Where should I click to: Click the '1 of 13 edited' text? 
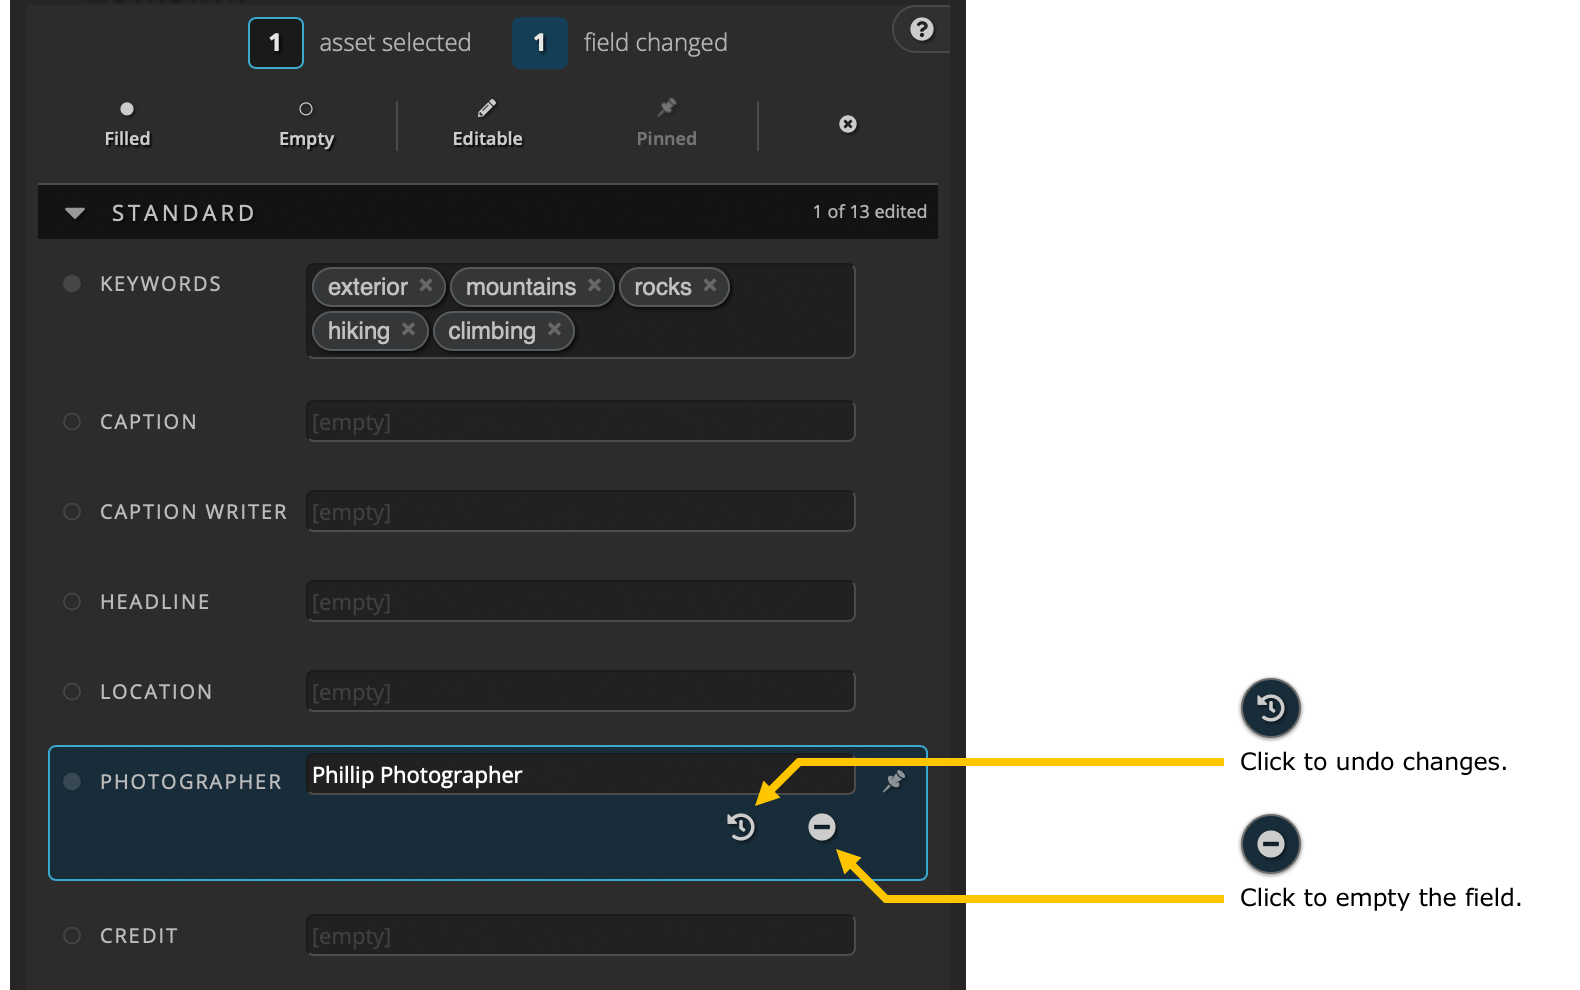870,212
